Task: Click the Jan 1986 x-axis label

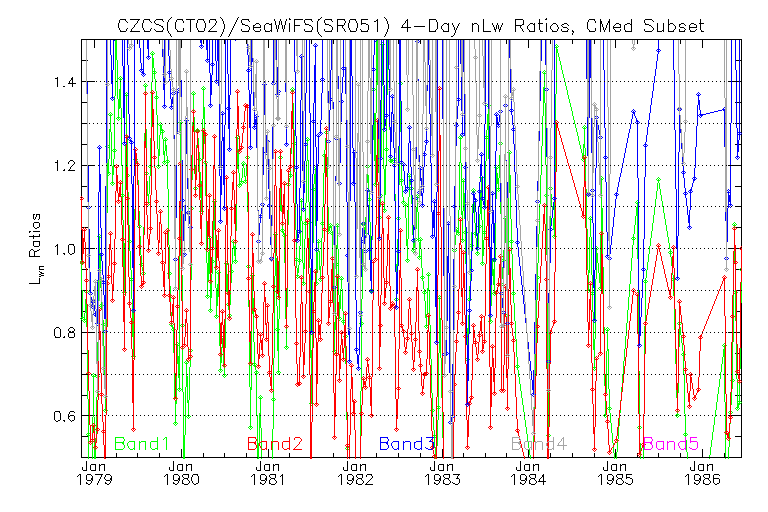Action: click(702, 473)
